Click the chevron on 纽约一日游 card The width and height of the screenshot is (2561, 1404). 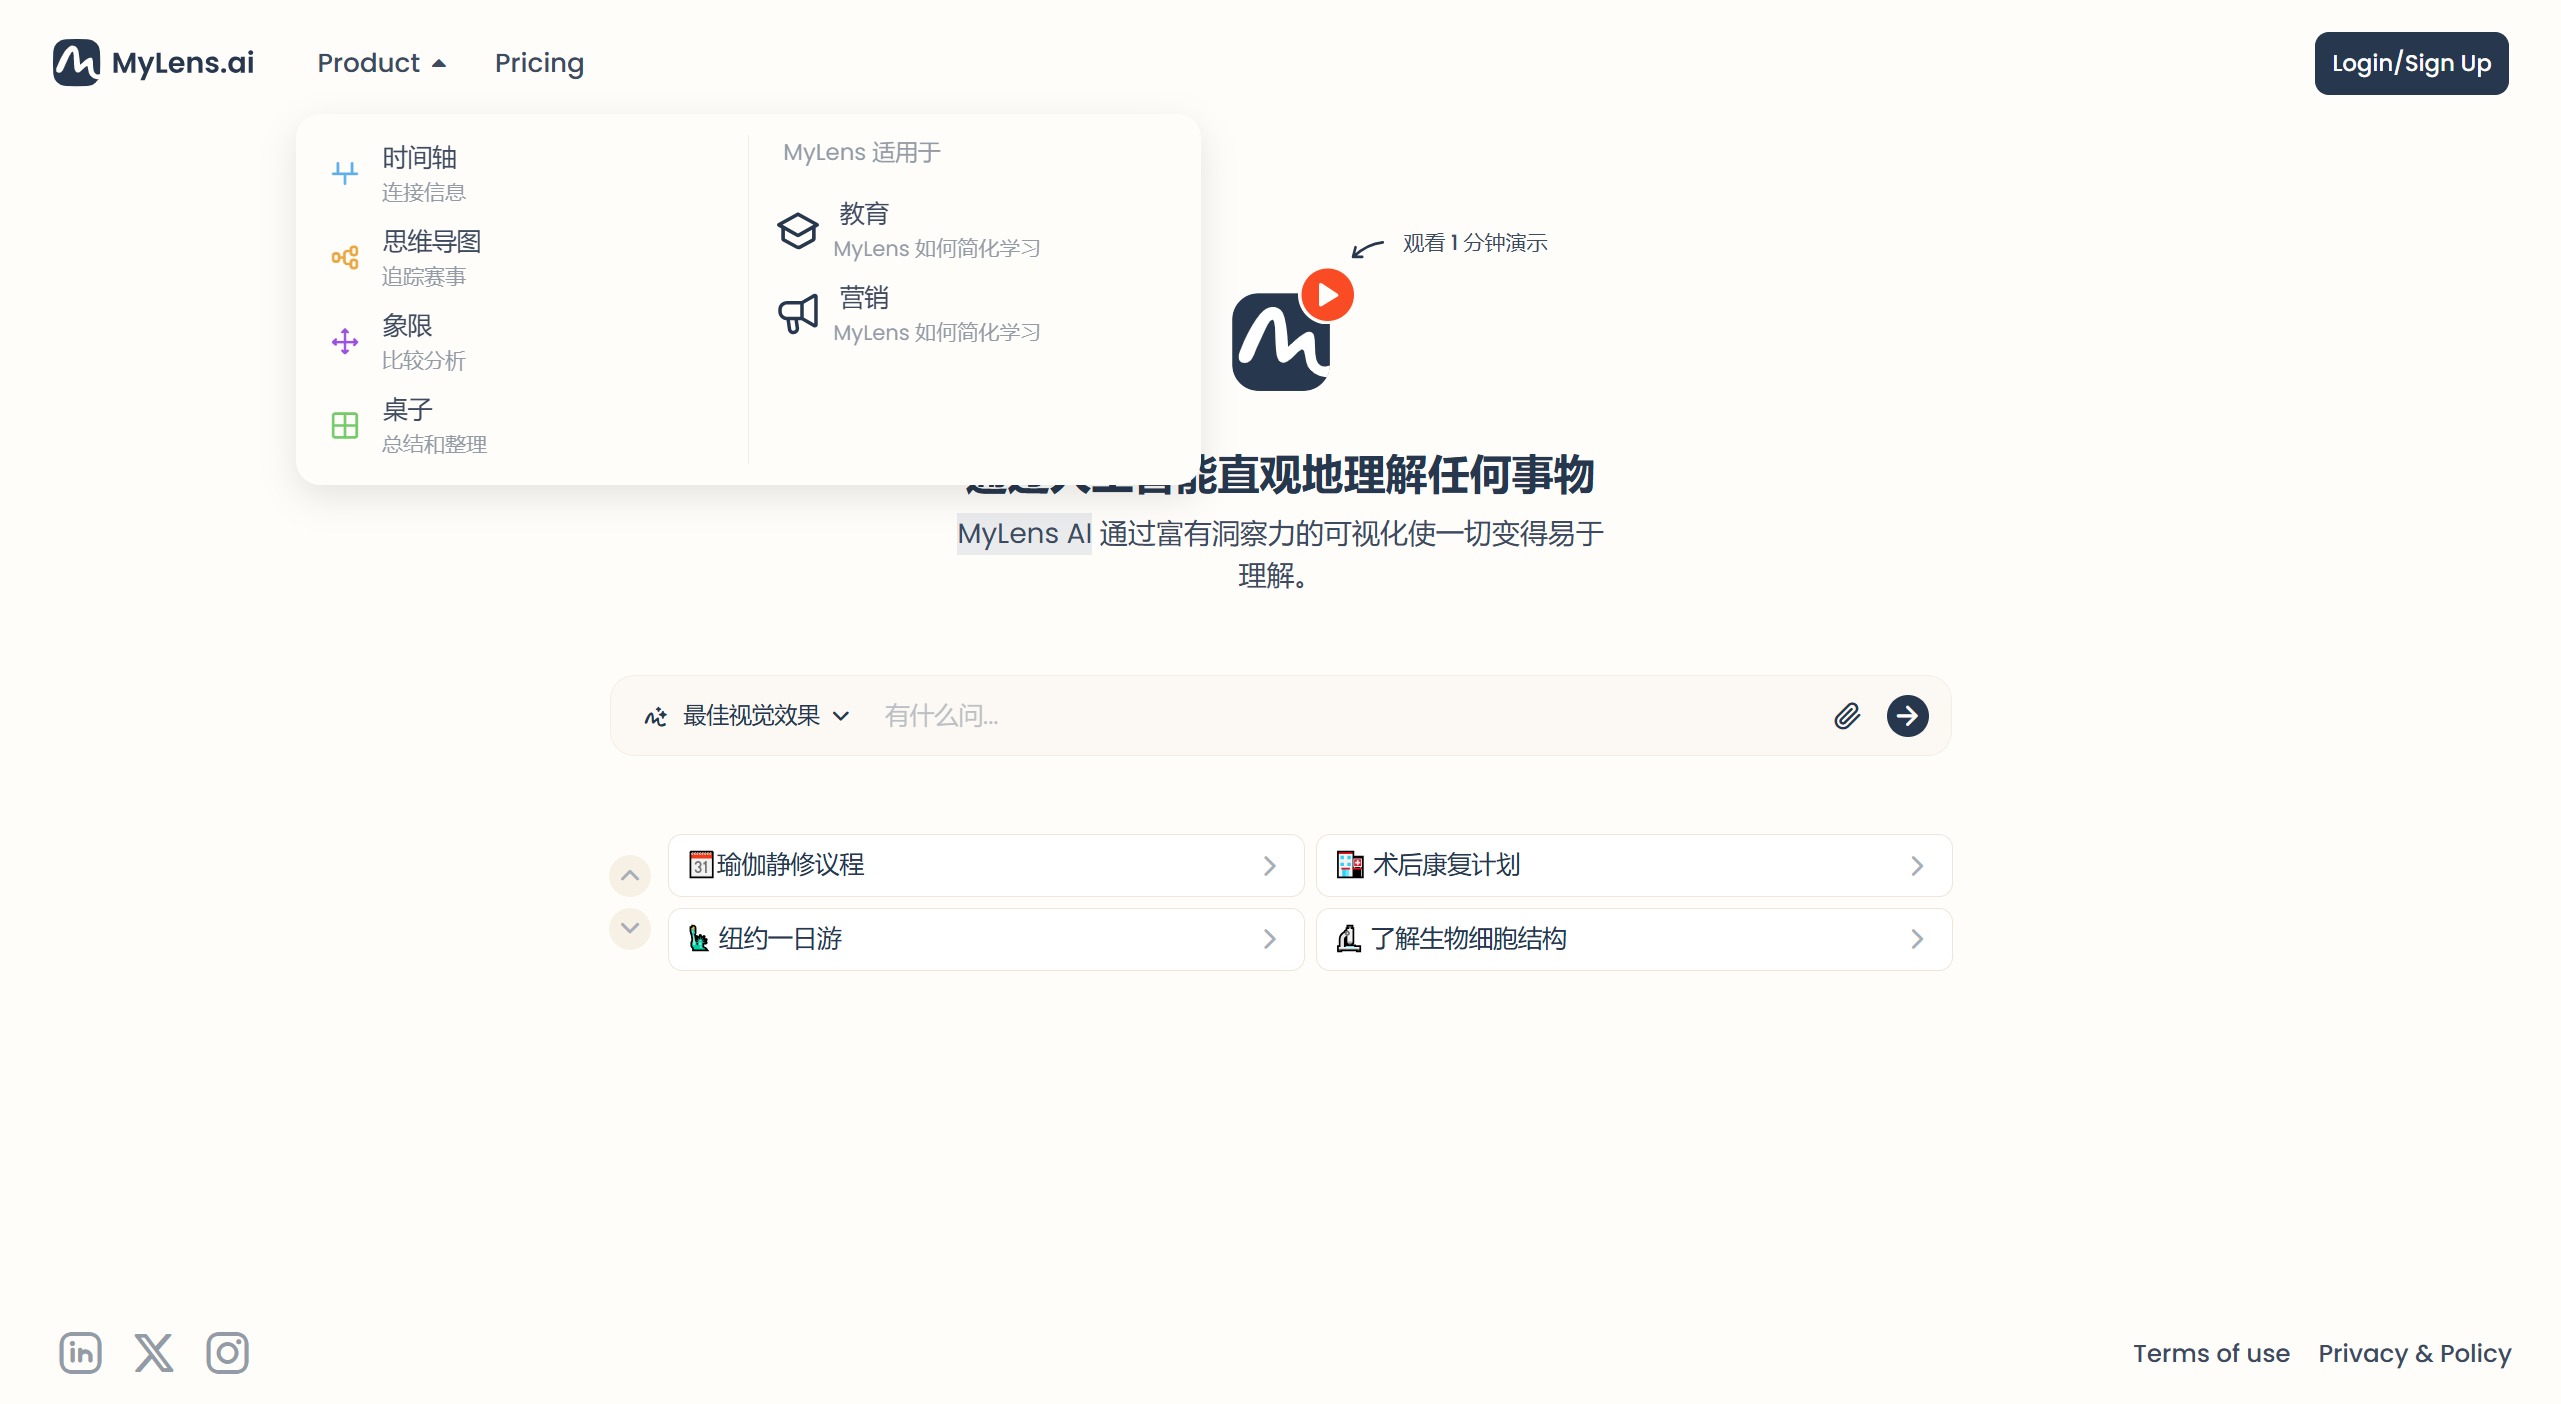pos(1270,939)
